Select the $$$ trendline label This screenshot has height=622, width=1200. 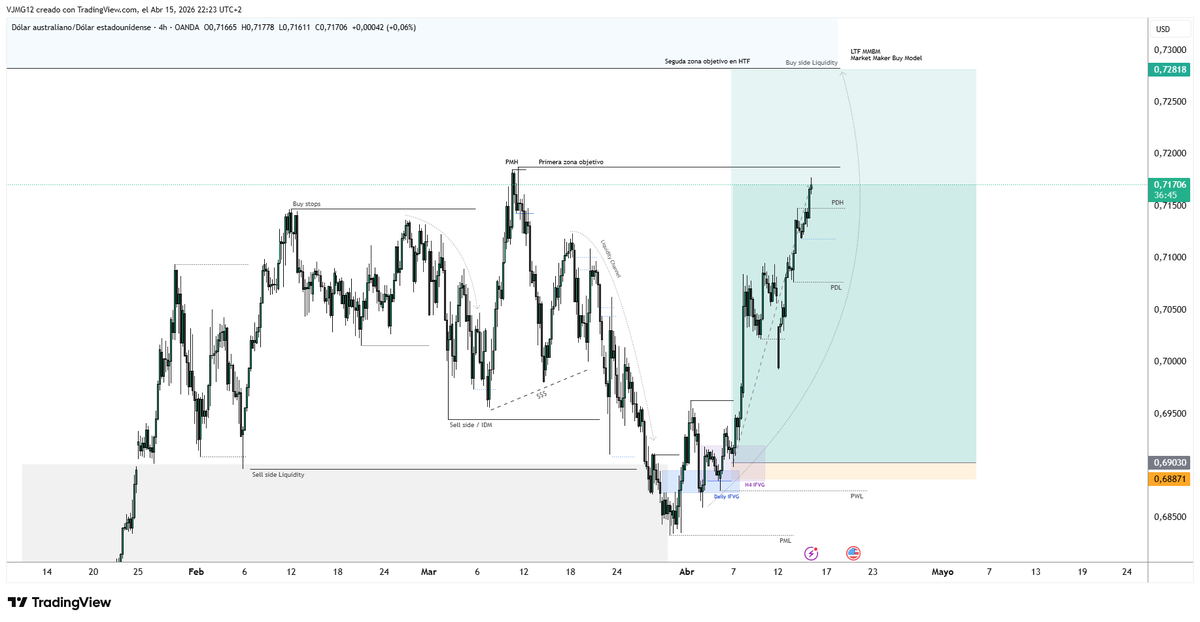point(541,394)
